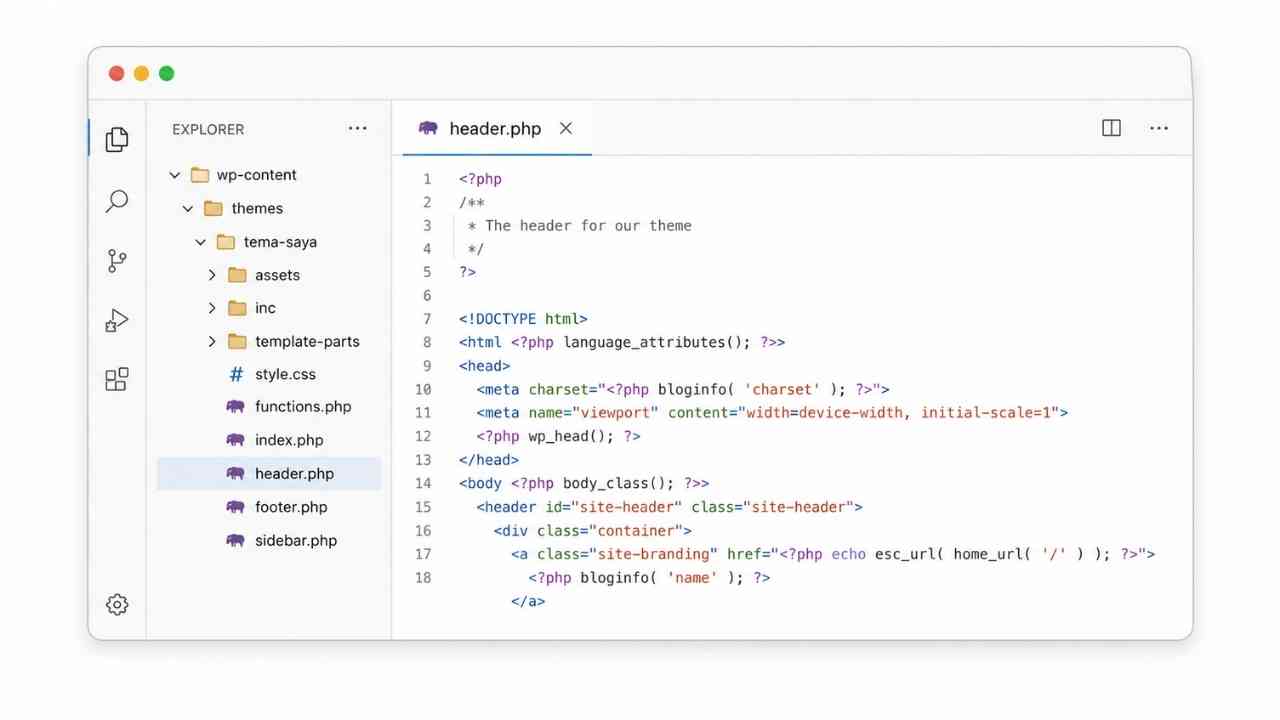This screenshot has height=720, width=1280.
Task: Open the Extensions blocks icon
Action: pyautogui.click(x=117, y=379)
